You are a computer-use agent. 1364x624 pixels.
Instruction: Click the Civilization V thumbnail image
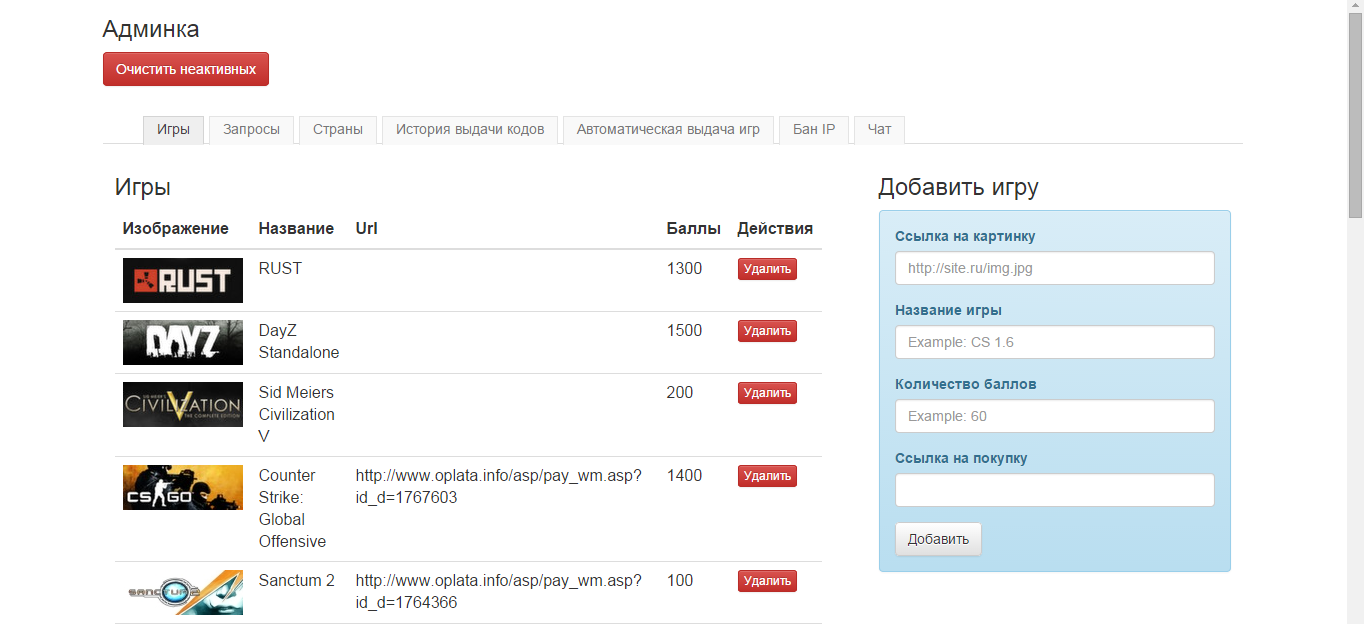click(182, 404)
